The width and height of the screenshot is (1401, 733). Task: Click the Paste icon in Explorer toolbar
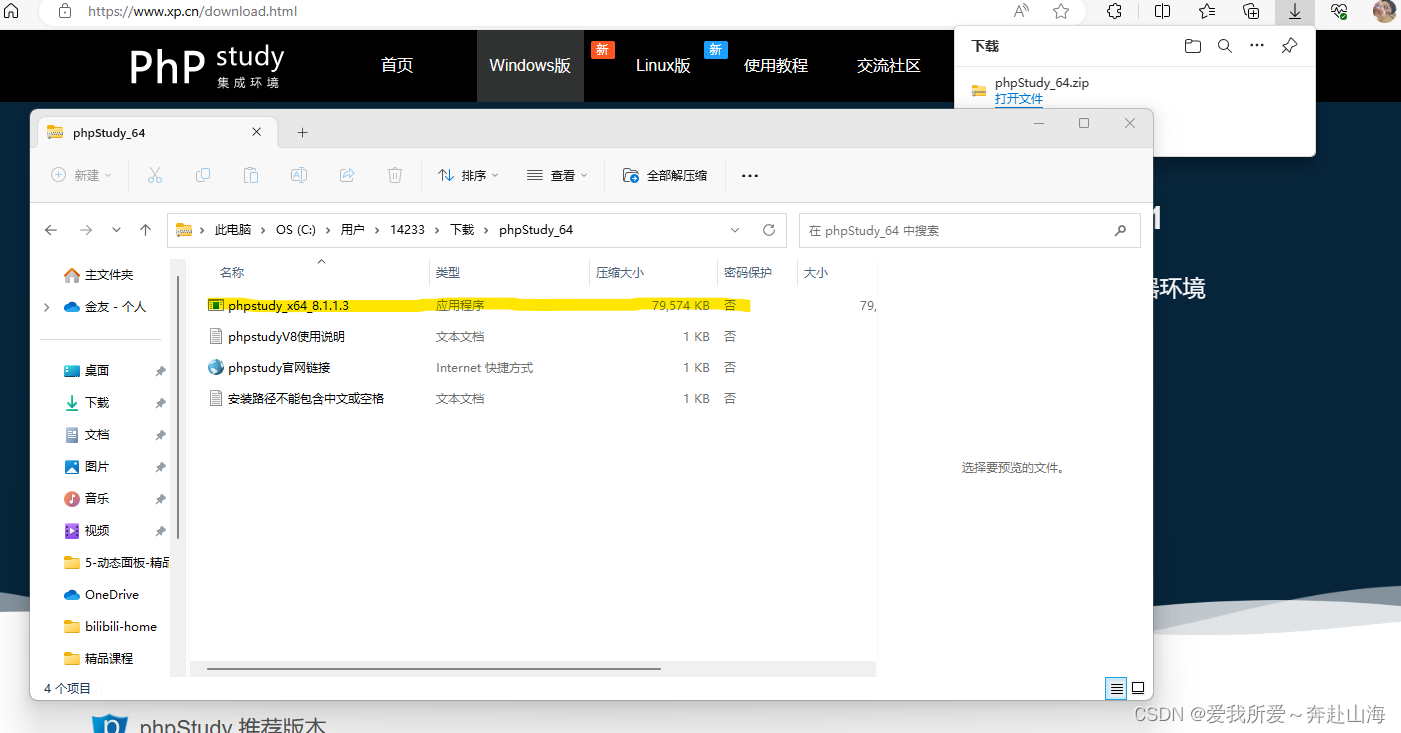[x=251, y=175]
